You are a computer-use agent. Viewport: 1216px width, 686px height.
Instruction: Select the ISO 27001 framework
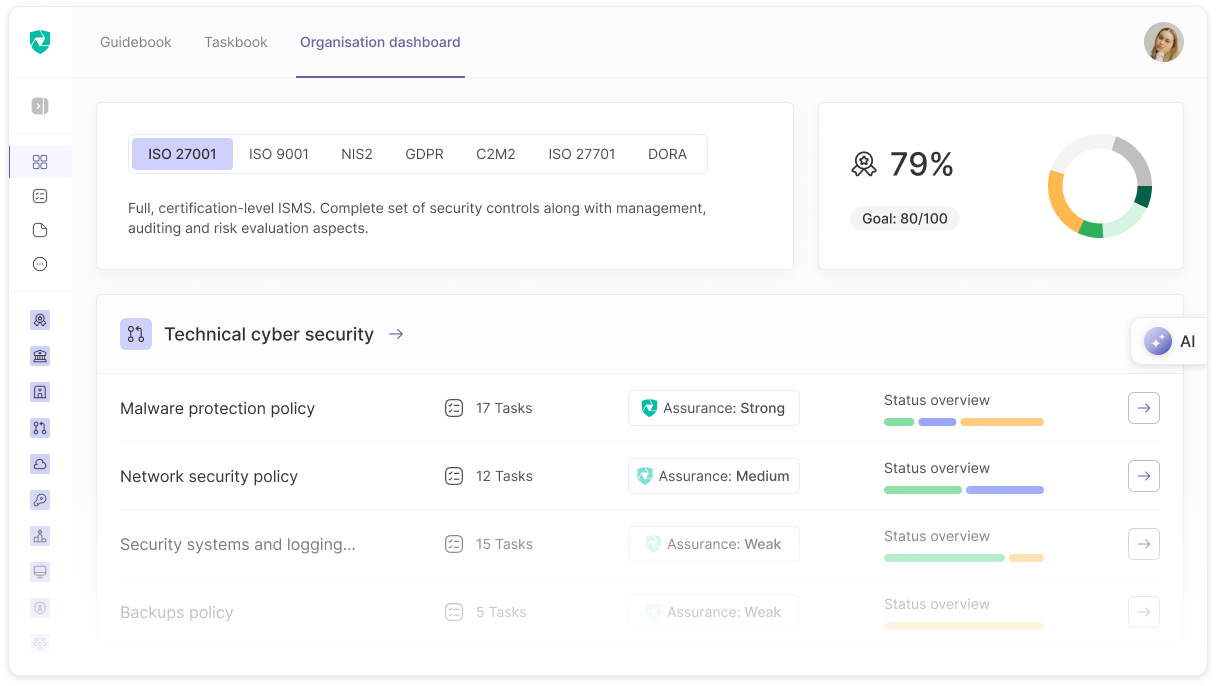click(182, 154)
